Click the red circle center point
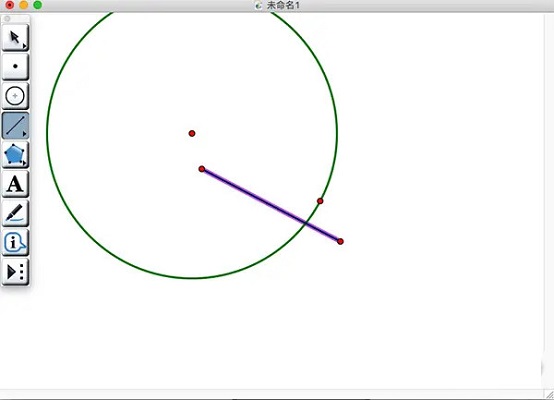 tap(192, 133)
